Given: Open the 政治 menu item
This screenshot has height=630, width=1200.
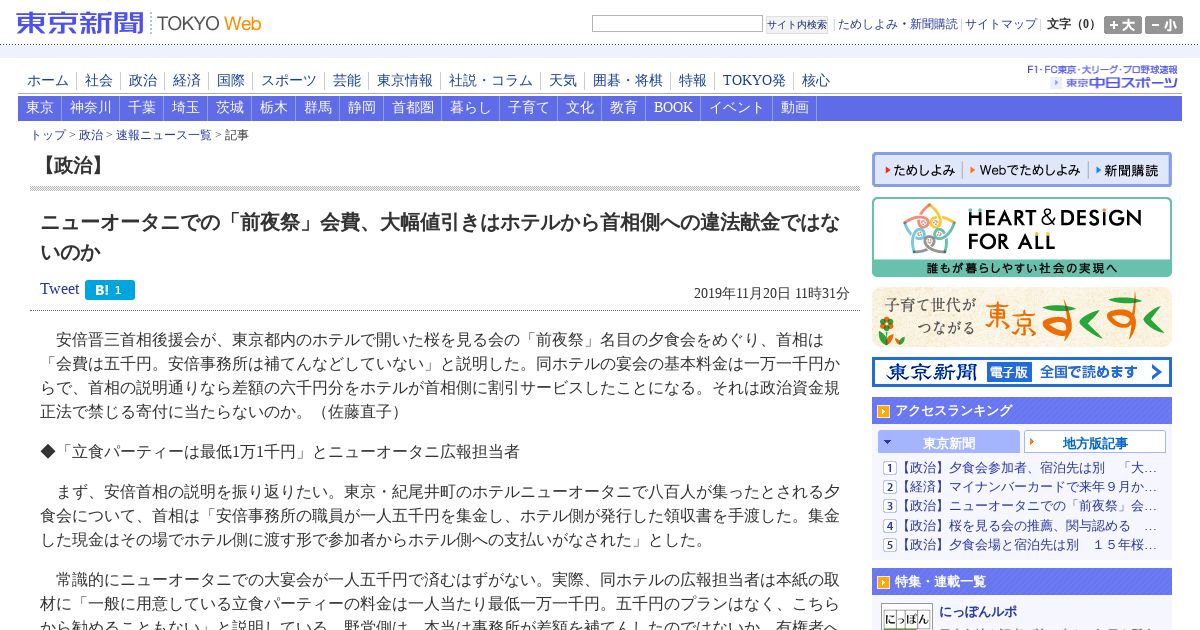Looking at the screenshot, I should click(x=143, y=81).
